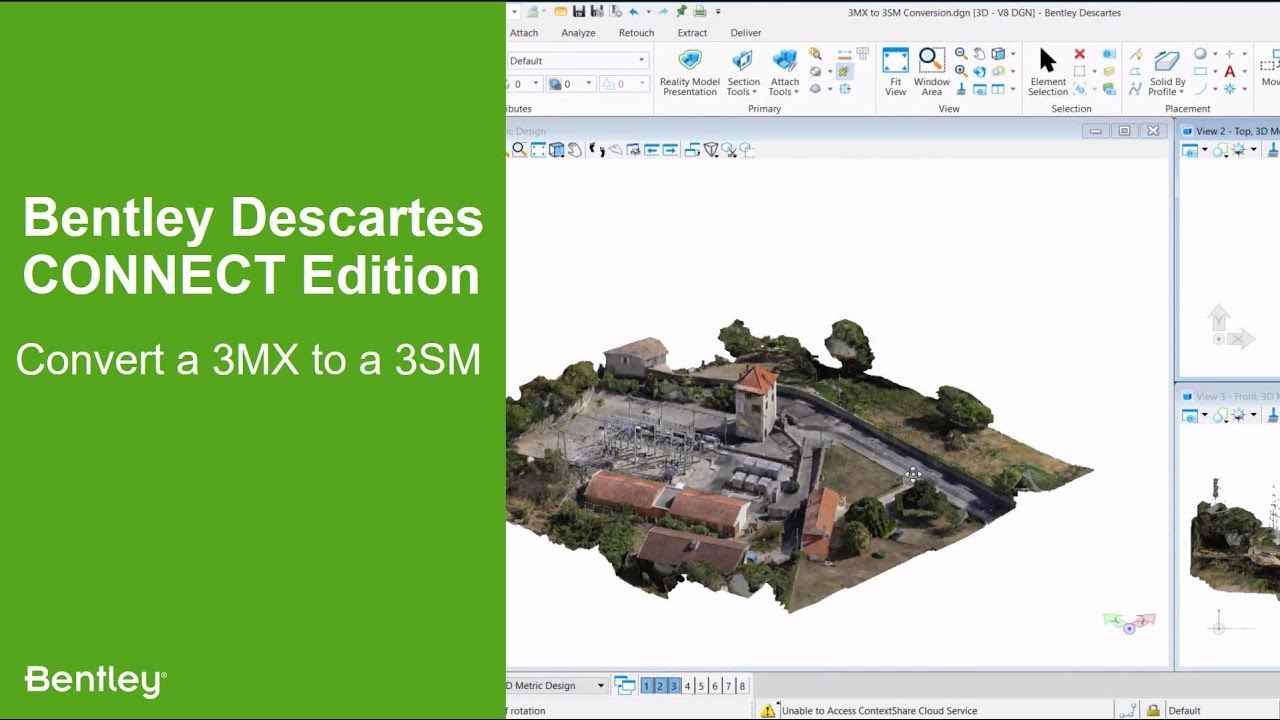Viewport: 1280px width, 720px height.
Task: Click the Fit View tool
Action: coord(895,72)
